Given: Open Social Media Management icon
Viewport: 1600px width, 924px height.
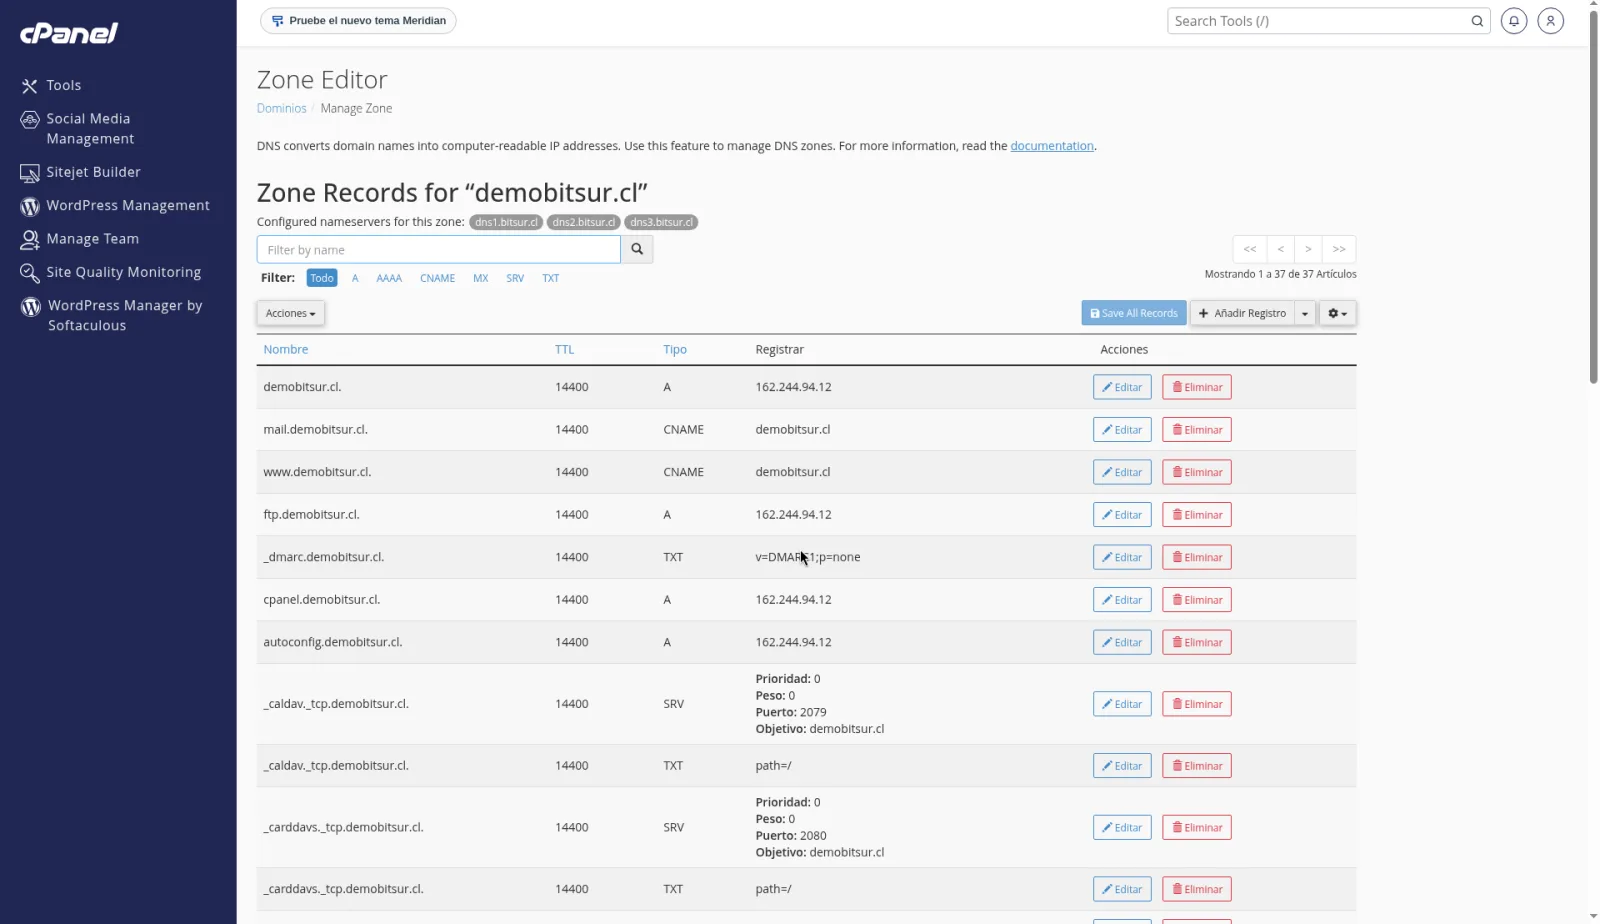Looking at the screenshot, I should click(30, 119).
